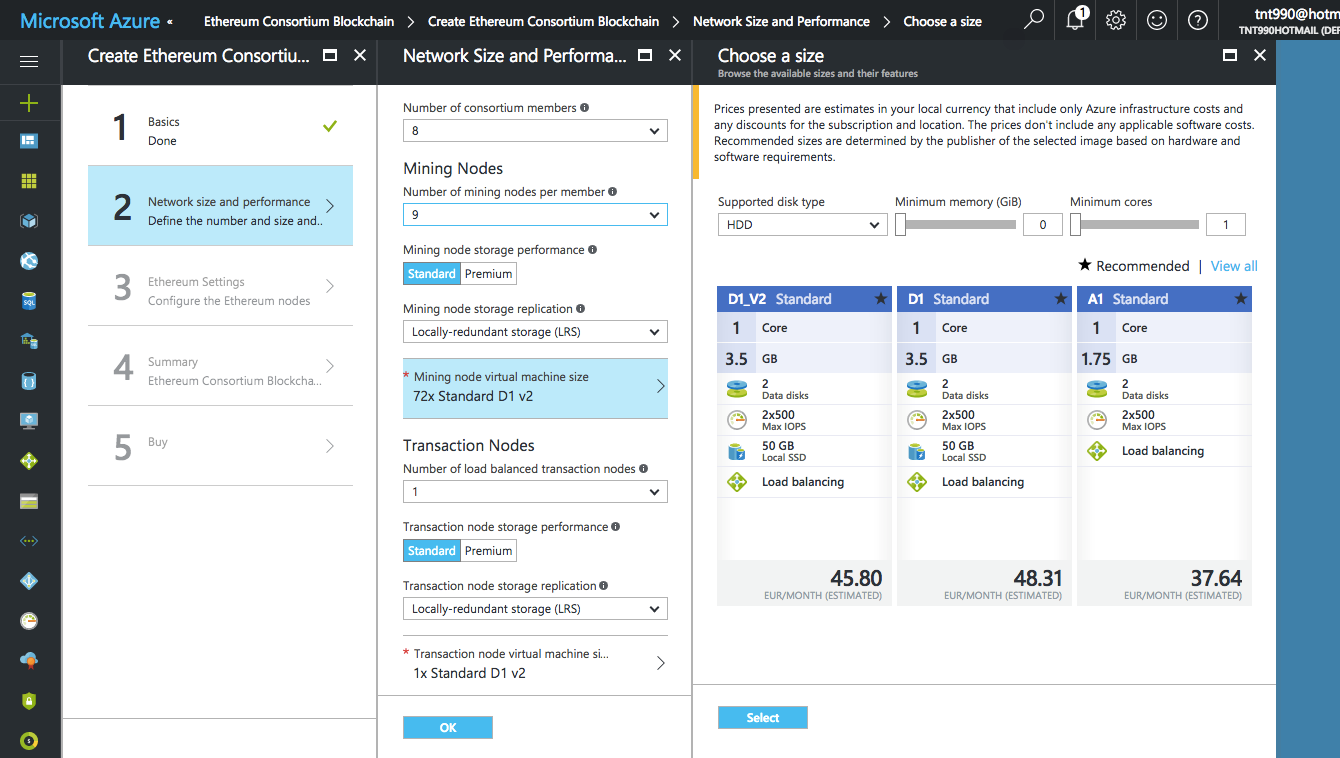The width and height of the screenshot is (1340, 758).
Task: Open the Virtual networks arrows icon
Action: tap(29, 541)
